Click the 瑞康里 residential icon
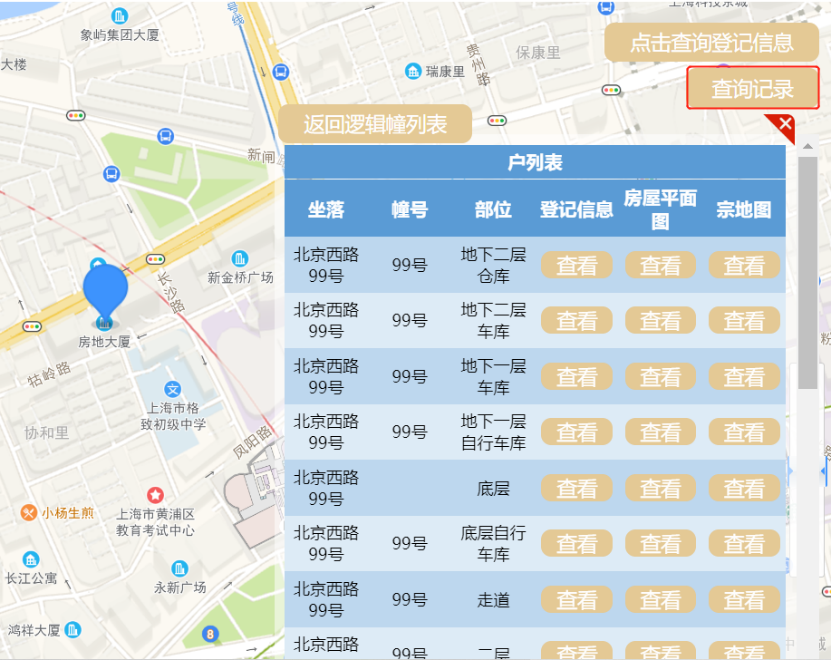The height and width of the screenshot is (660, 831). coord(413,71)
